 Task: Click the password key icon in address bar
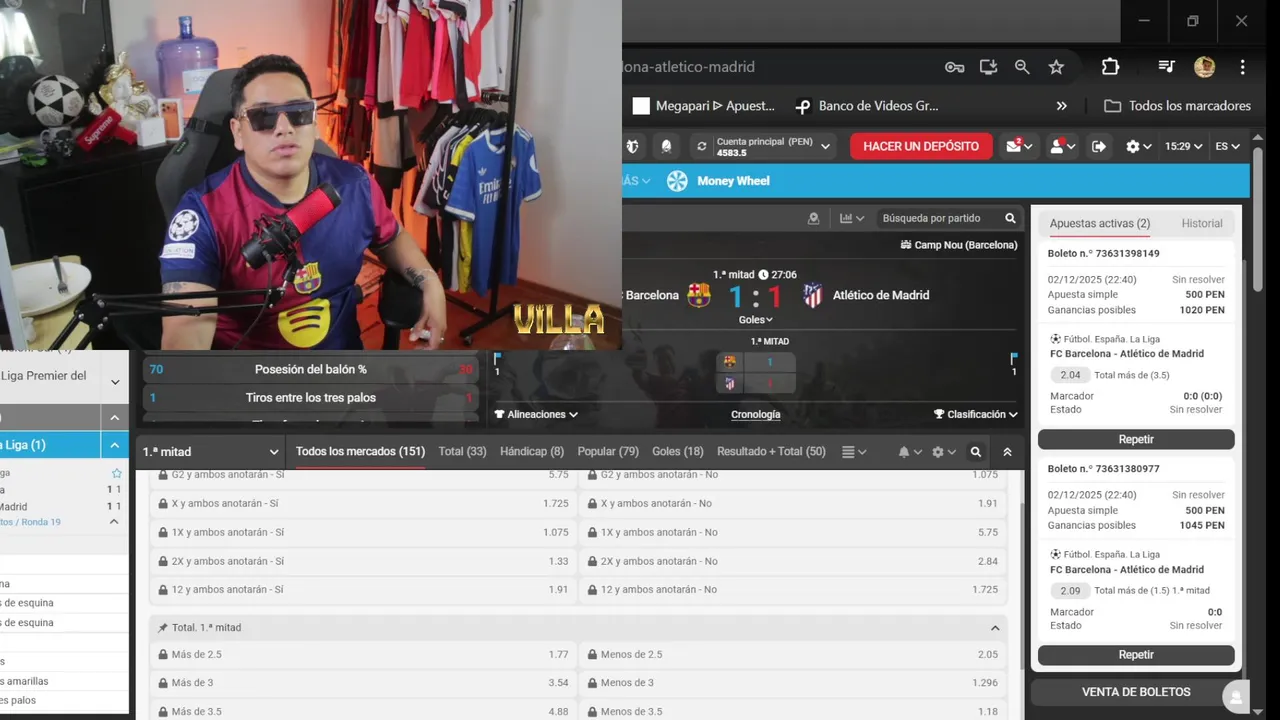954,67
